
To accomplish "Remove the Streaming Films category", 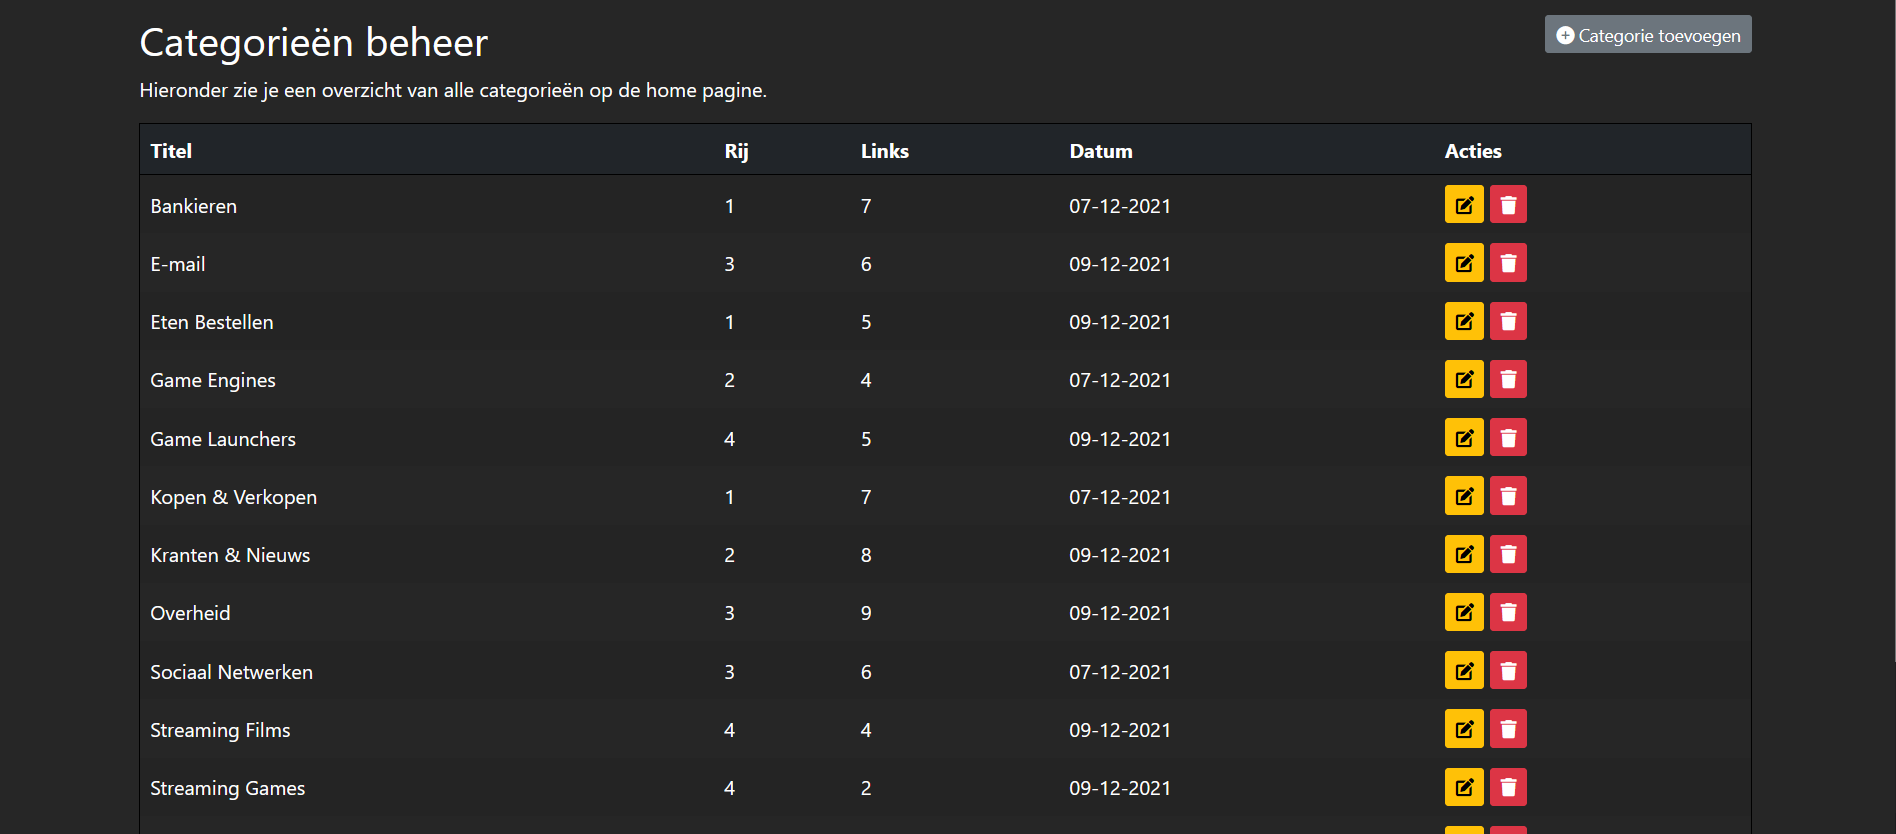I will click(x=1508, y=729).
